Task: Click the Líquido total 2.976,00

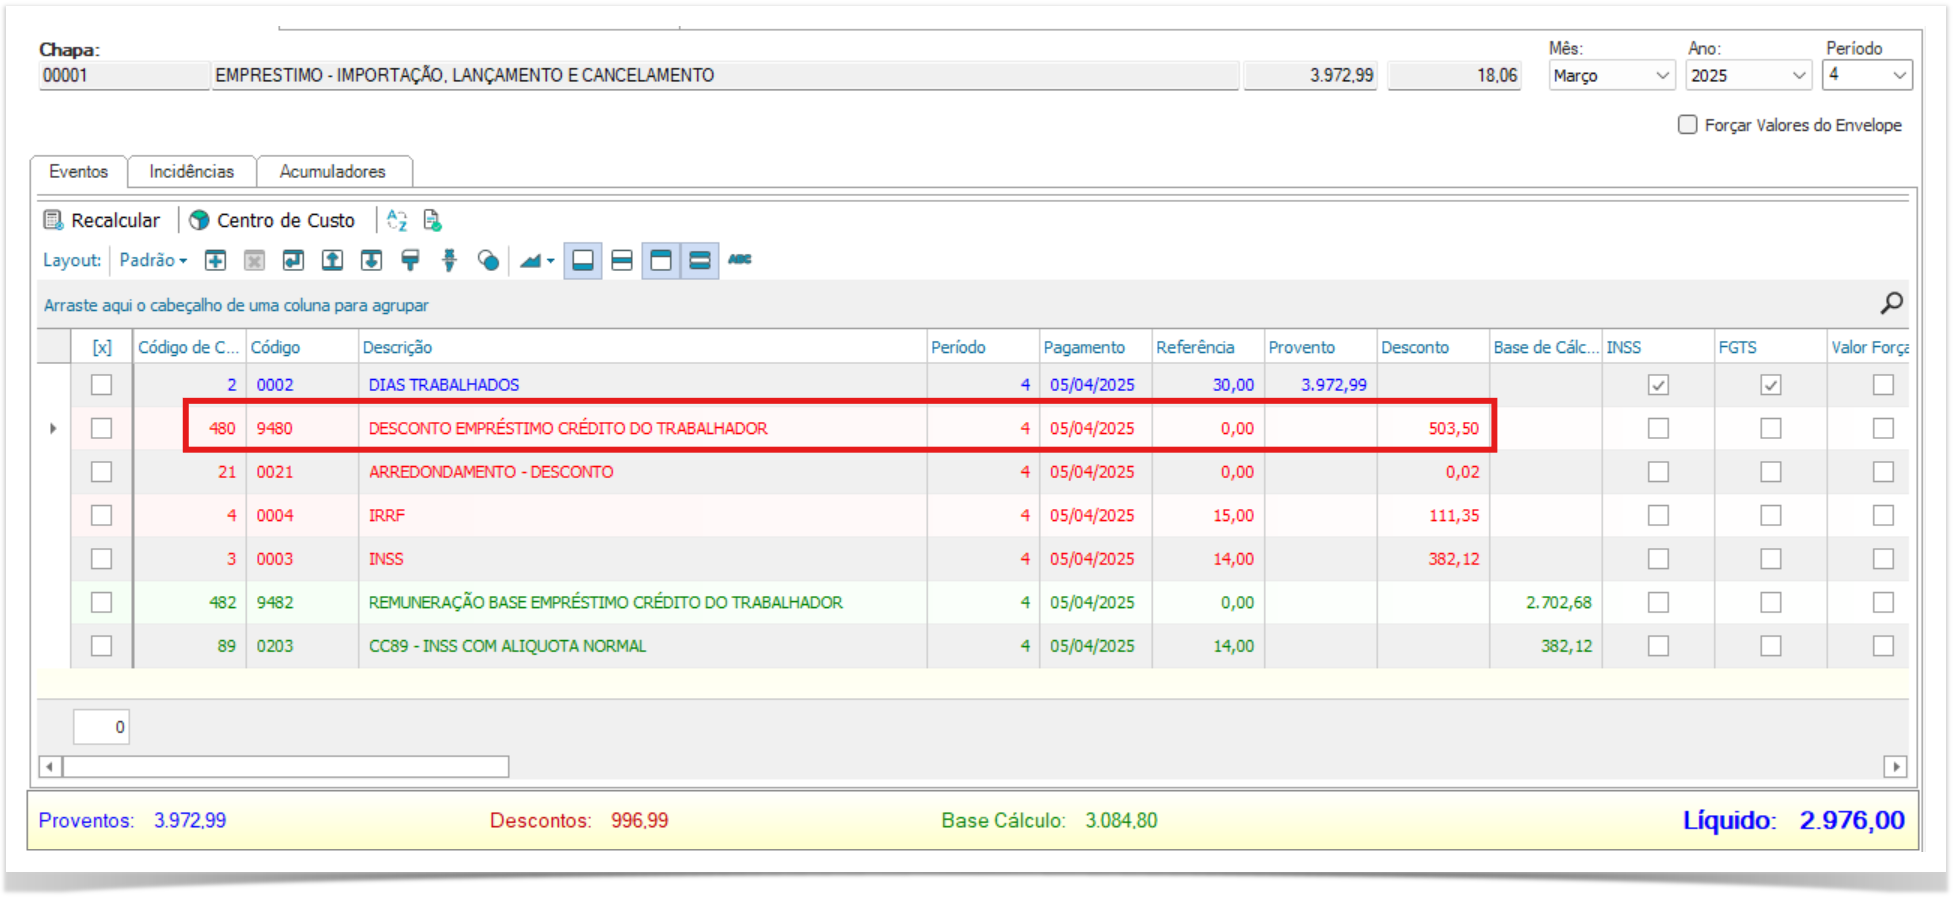Action: (x=1852, y=820)
